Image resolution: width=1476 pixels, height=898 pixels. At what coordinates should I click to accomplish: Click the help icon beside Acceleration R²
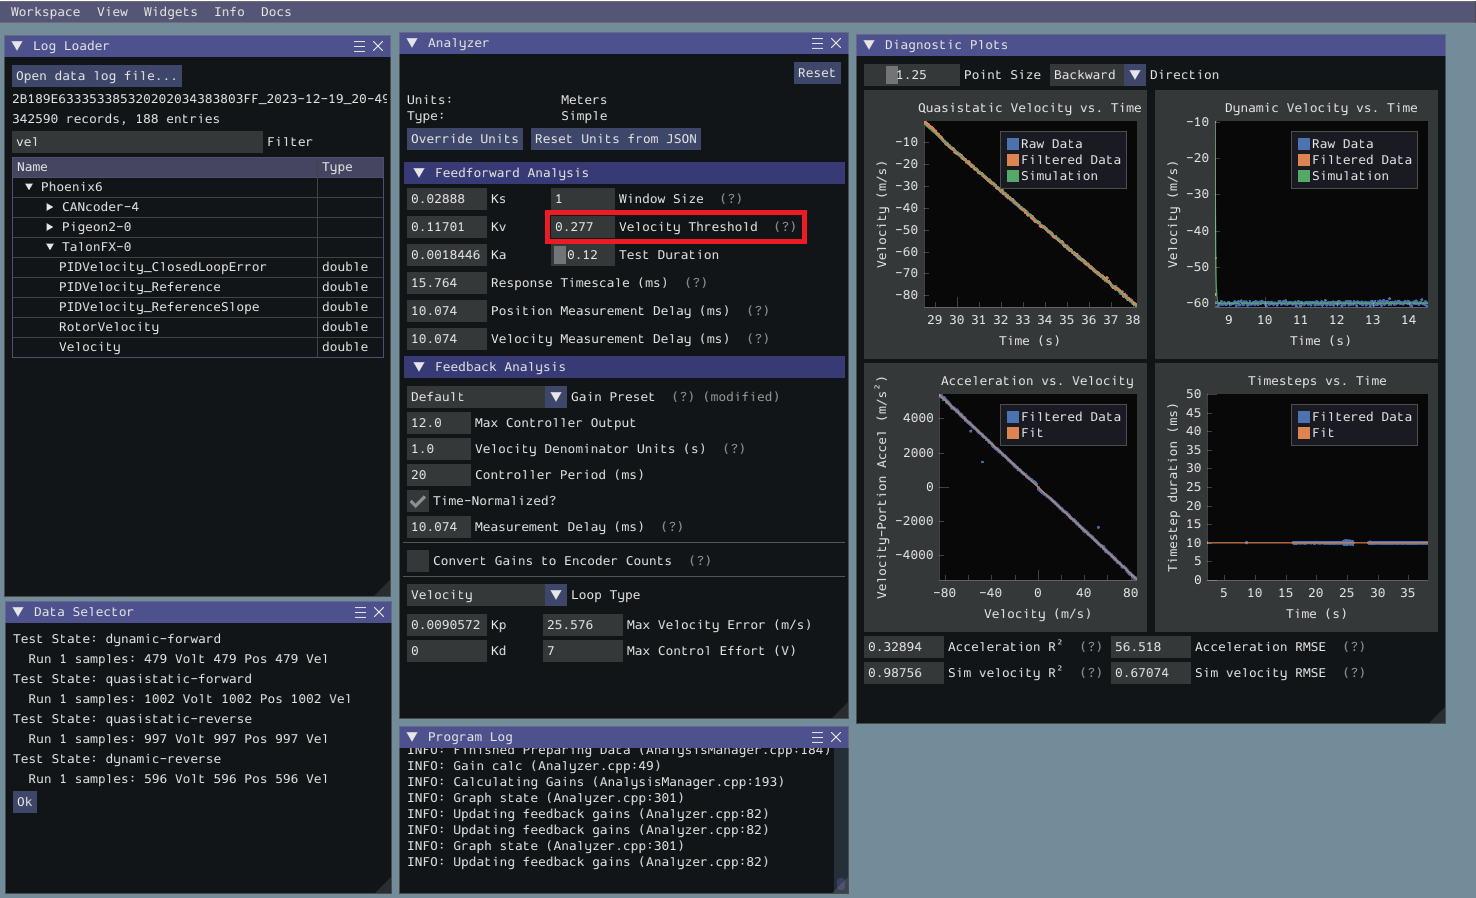point(1090,646)
